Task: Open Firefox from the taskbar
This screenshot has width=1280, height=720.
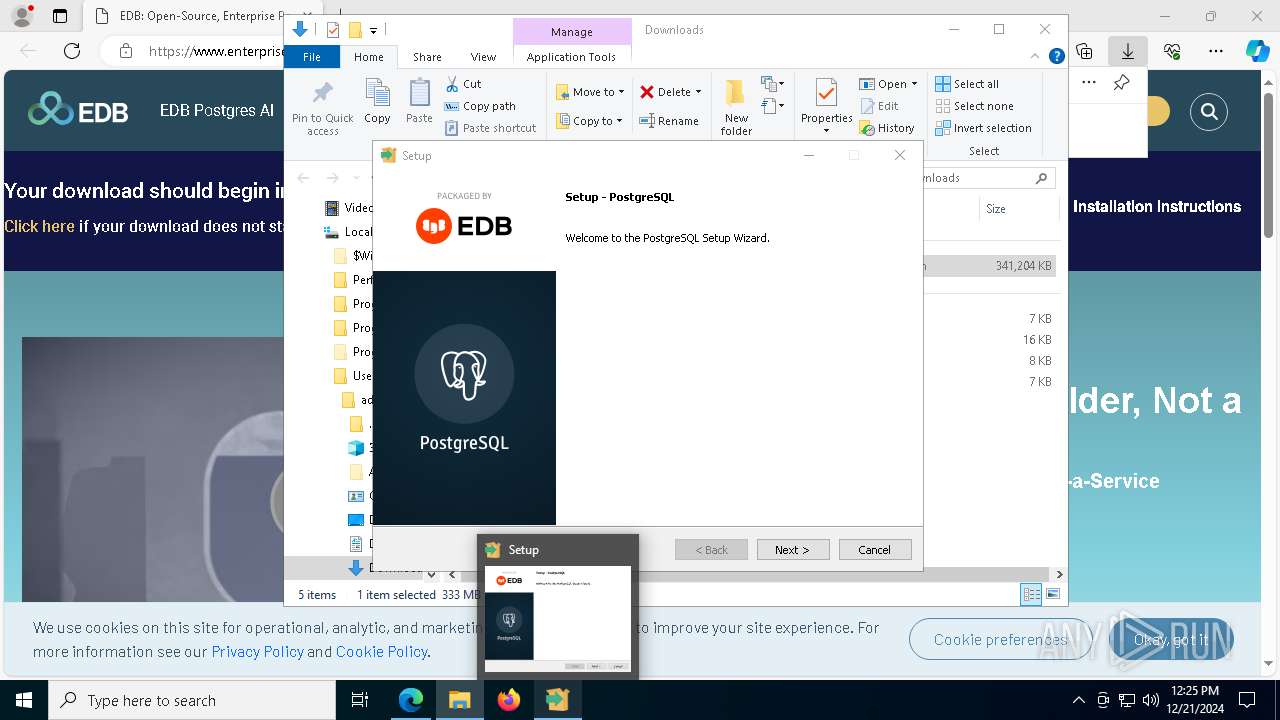Action: (509, 700)
